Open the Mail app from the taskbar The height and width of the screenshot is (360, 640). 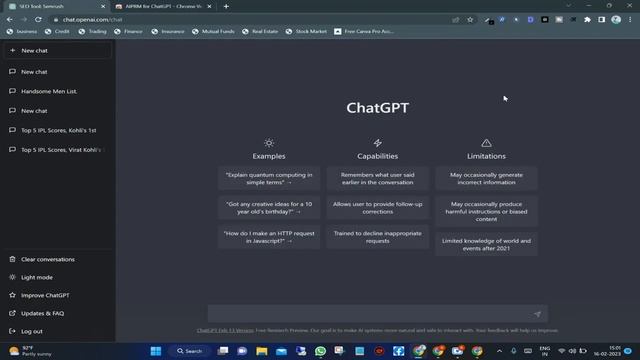pyautogui.click(x=281, y=351)
